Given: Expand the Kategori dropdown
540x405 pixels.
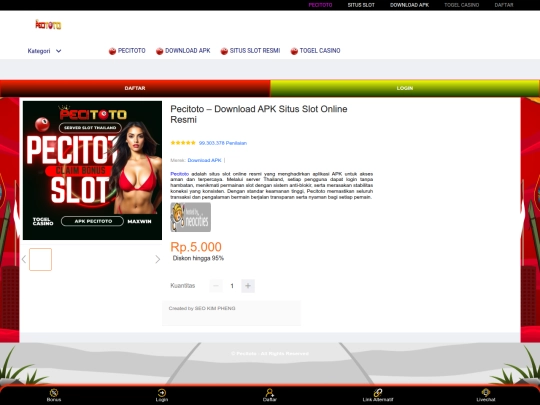Looking at the screenshot, I should pyautogui.click(x=44, y=51).
